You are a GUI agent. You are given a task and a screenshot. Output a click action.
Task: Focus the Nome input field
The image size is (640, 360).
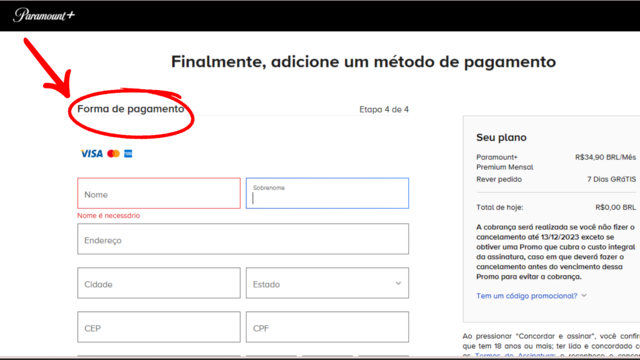[x=159, y=193]
